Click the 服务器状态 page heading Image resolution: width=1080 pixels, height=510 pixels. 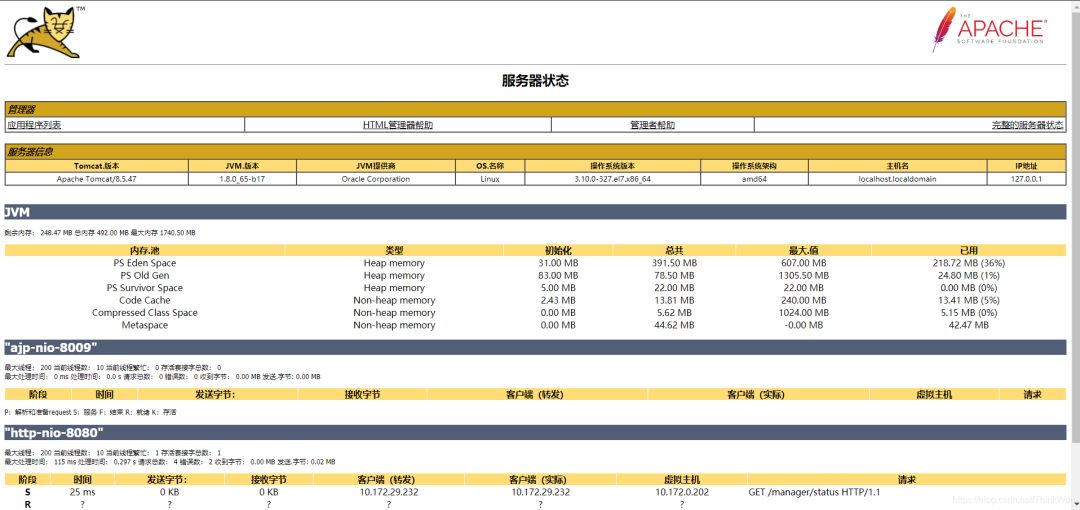pyautogui.click(x=535, y=81)
